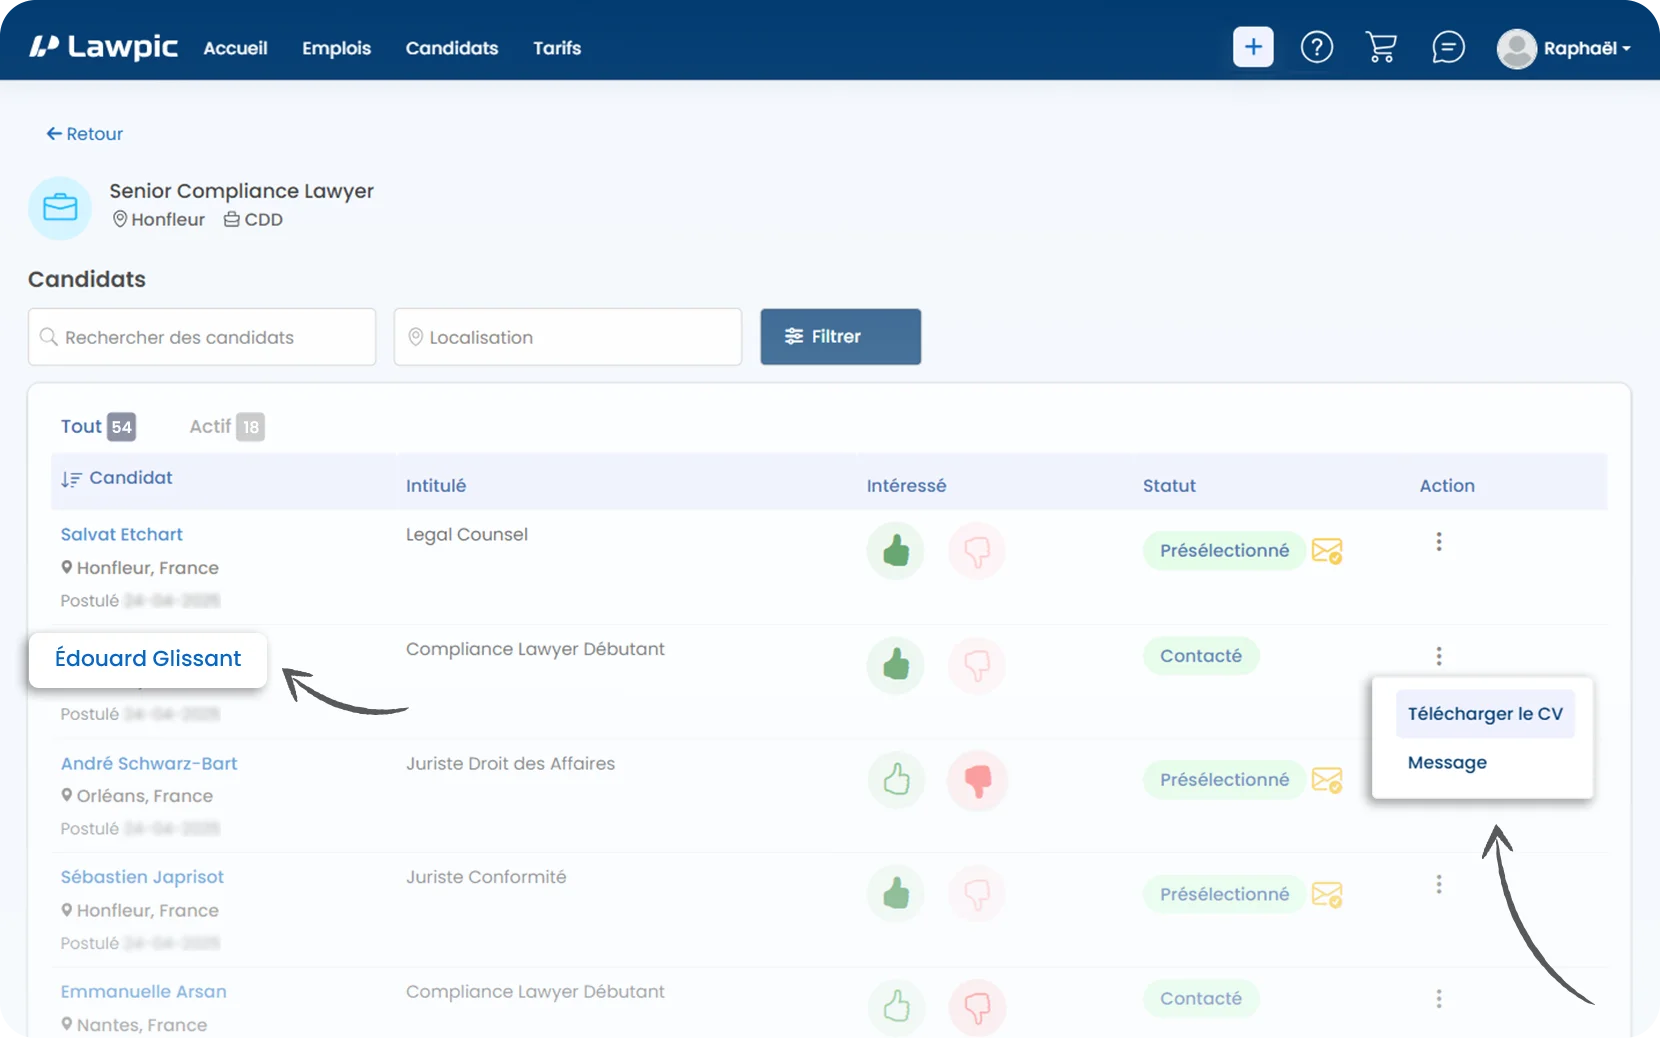Viewport: 1660px width, 1038px height.
Task: Thumbs up Compliance Lawyer Débutant Contacté candidate Édouard
Action: click(x=896, y=665)
